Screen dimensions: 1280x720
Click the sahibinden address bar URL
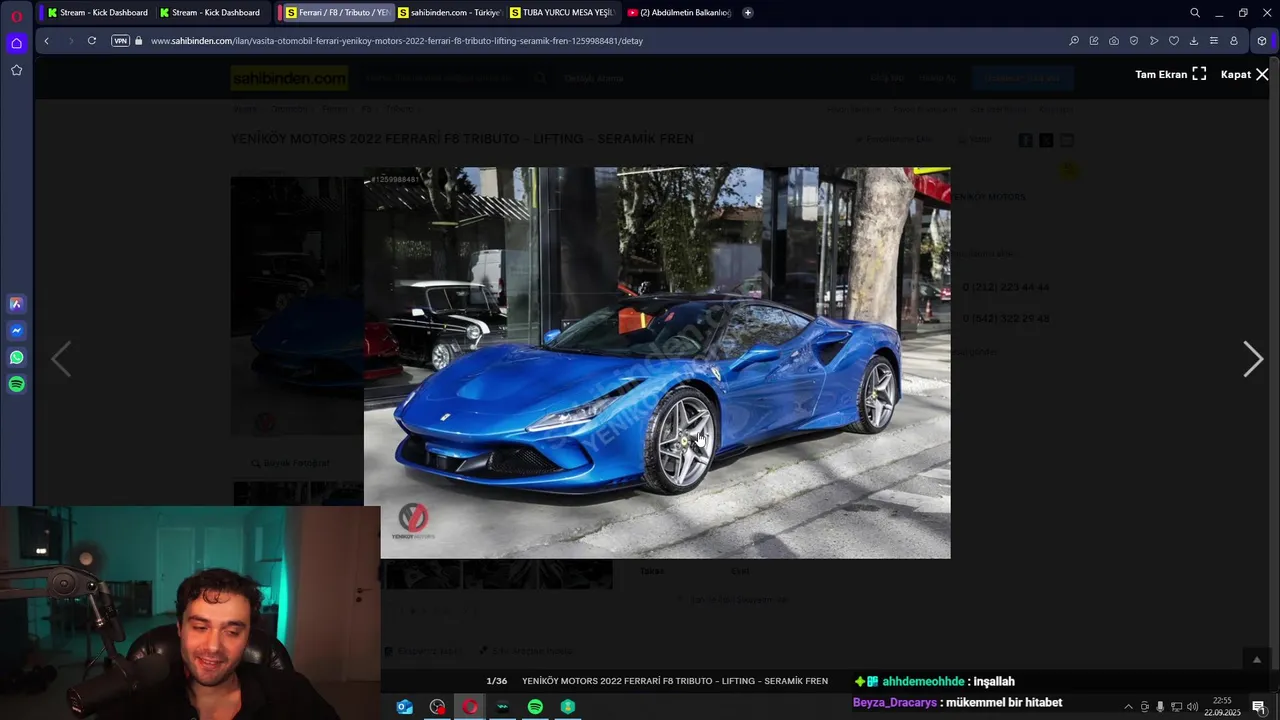pos(396,41)
